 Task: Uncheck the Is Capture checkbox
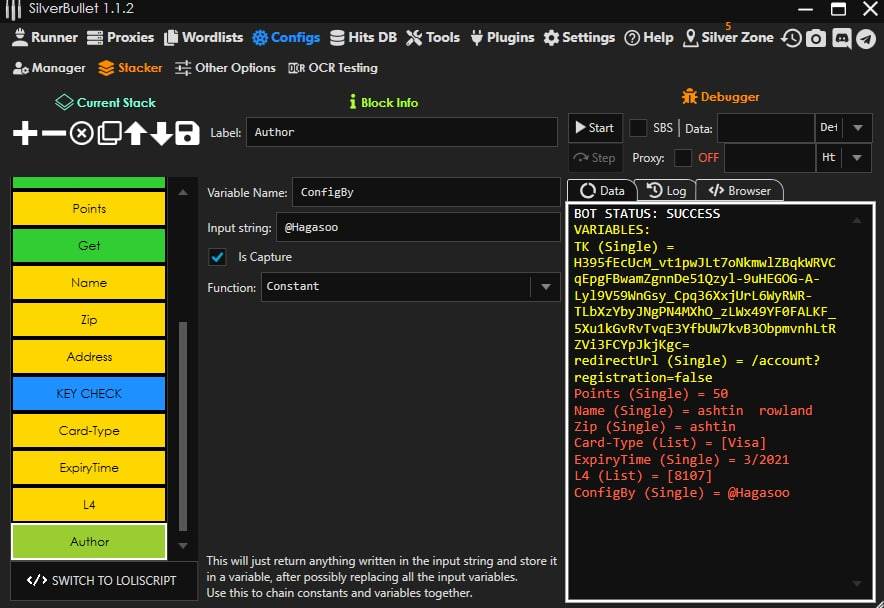217,257
